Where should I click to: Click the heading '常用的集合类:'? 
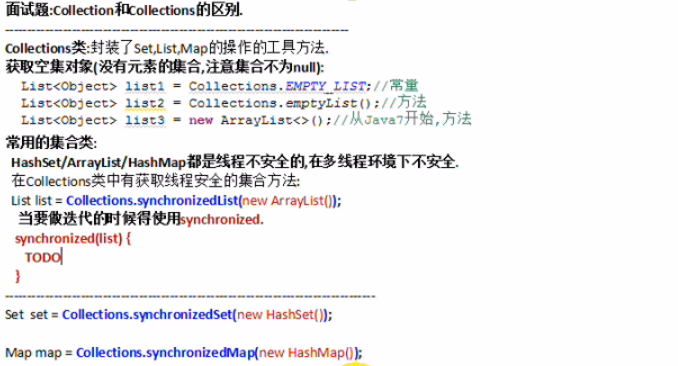pyautogui.click(x=51, y=142)
